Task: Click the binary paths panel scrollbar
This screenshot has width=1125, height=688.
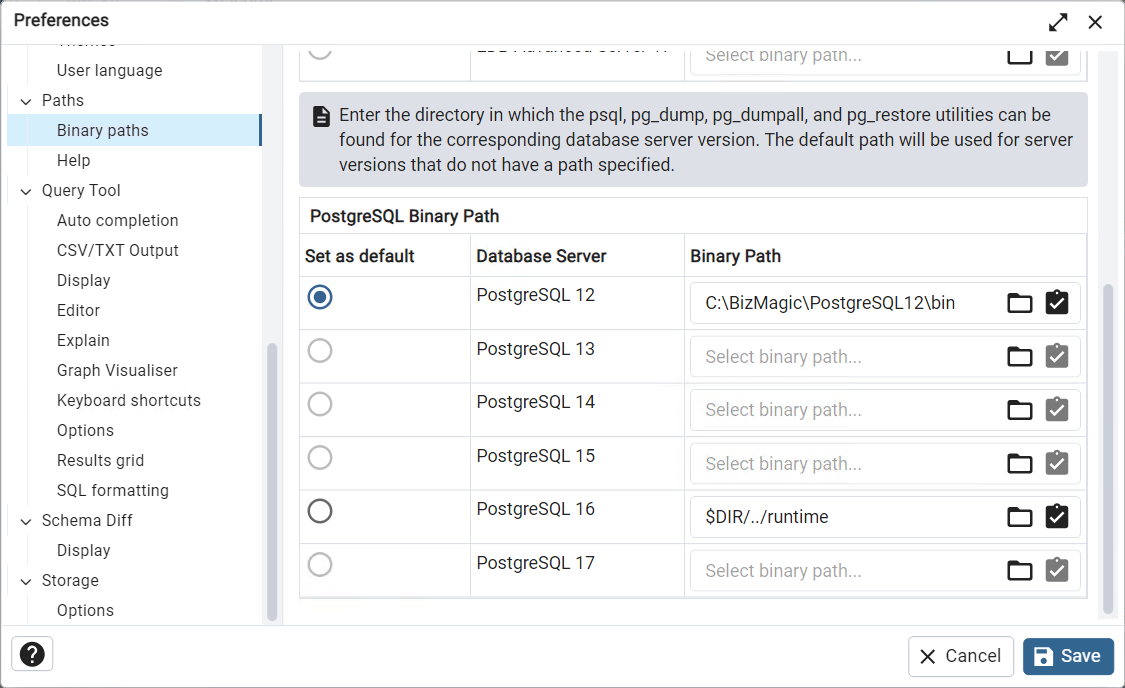Action: click(1108, 449)
